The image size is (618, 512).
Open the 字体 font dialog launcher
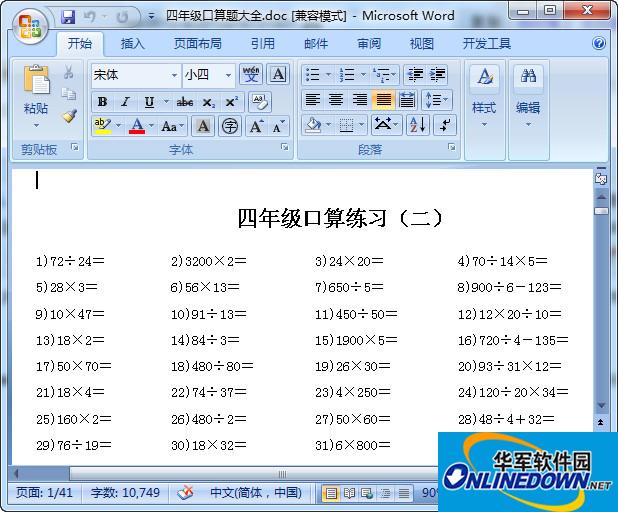(285, 147)
